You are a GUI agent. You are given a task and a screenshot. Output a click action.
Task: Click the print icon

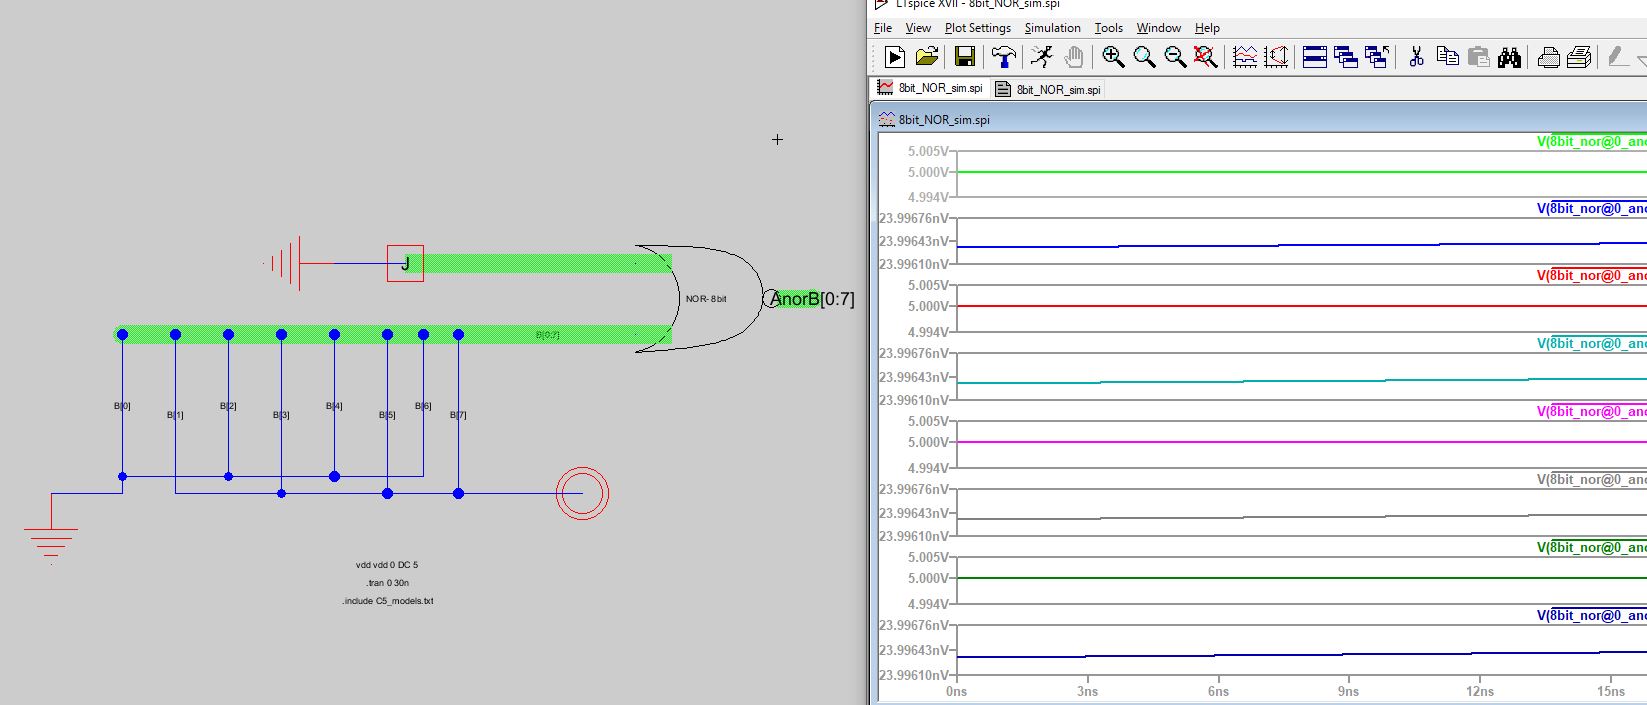[1548, 57]
